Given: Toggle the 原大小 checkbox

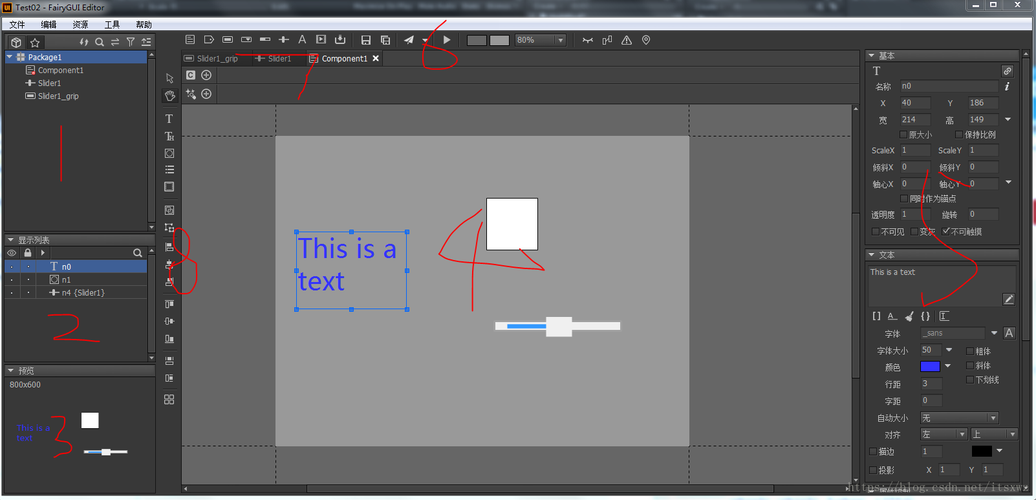Looking at the screenshot, I should click(904, 135).
